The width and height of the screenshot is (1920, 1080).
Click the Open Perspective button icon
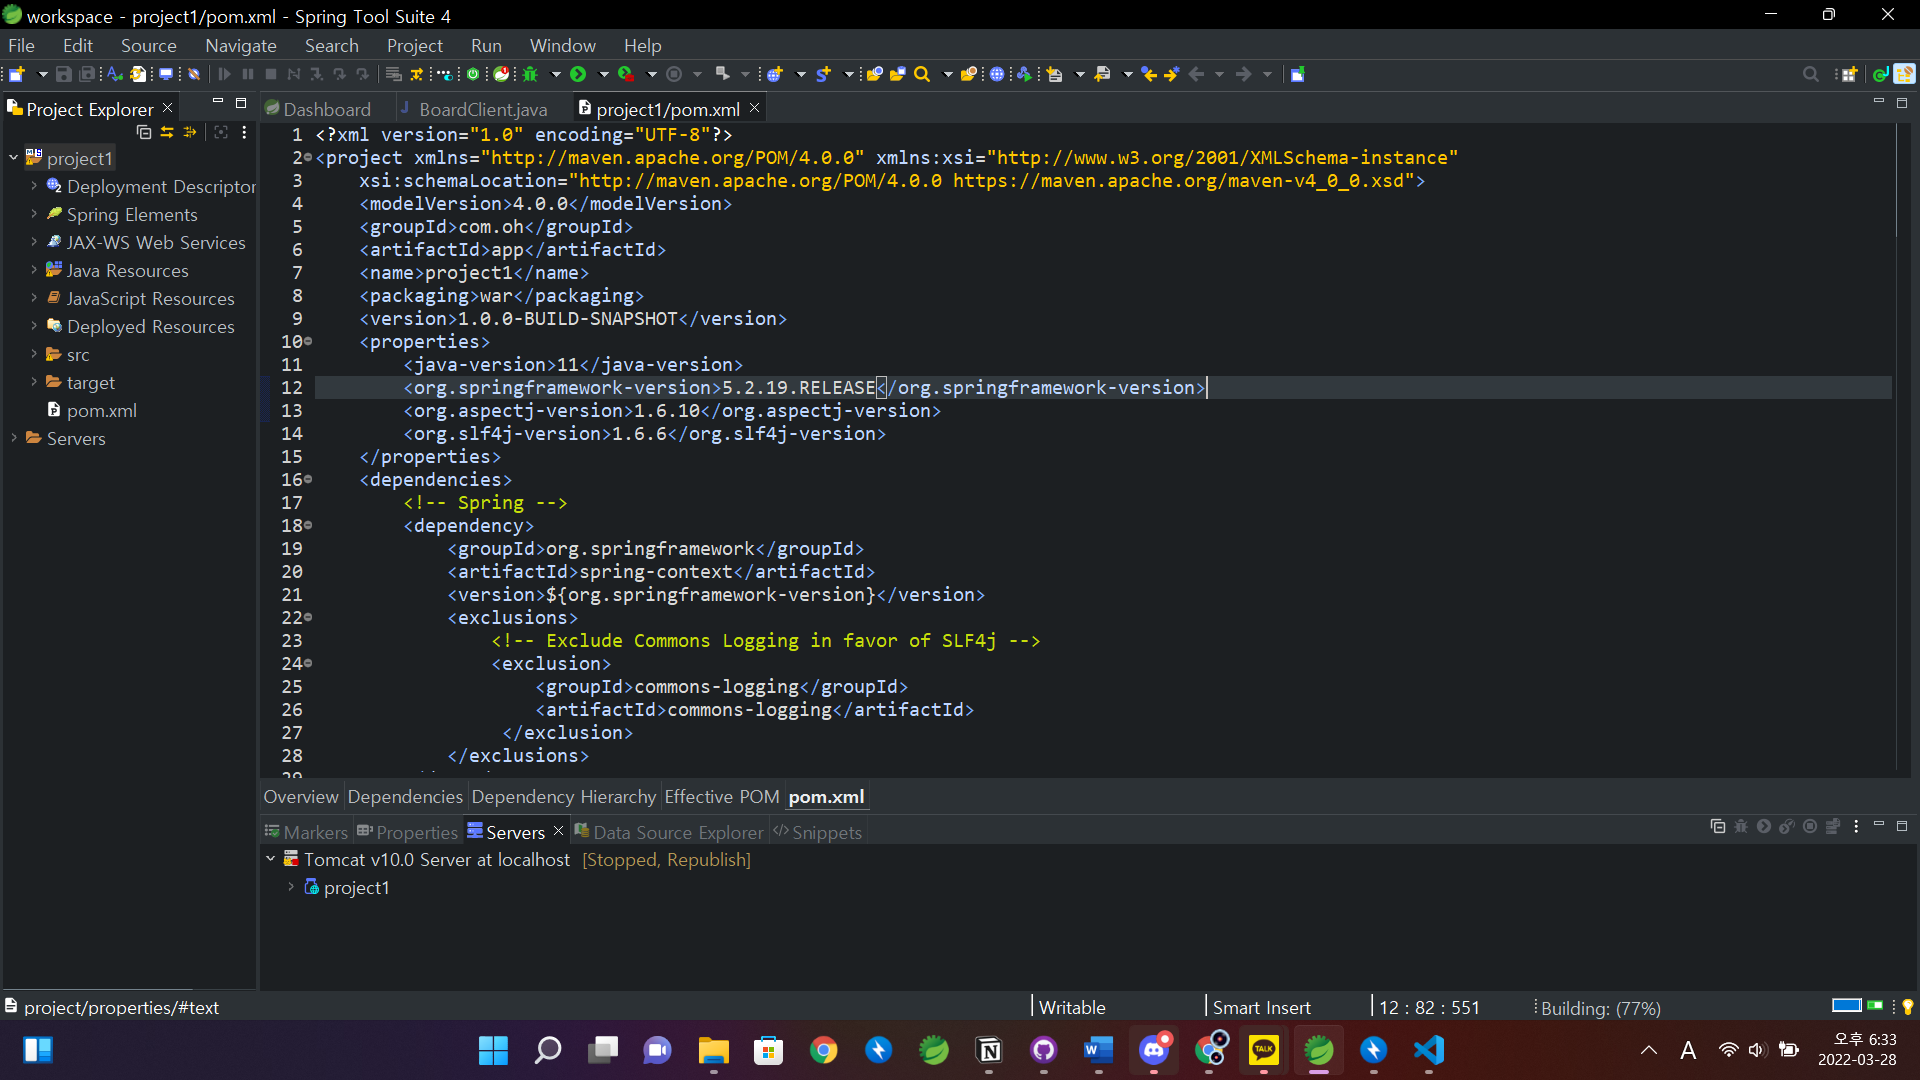tap(1849, 74)
